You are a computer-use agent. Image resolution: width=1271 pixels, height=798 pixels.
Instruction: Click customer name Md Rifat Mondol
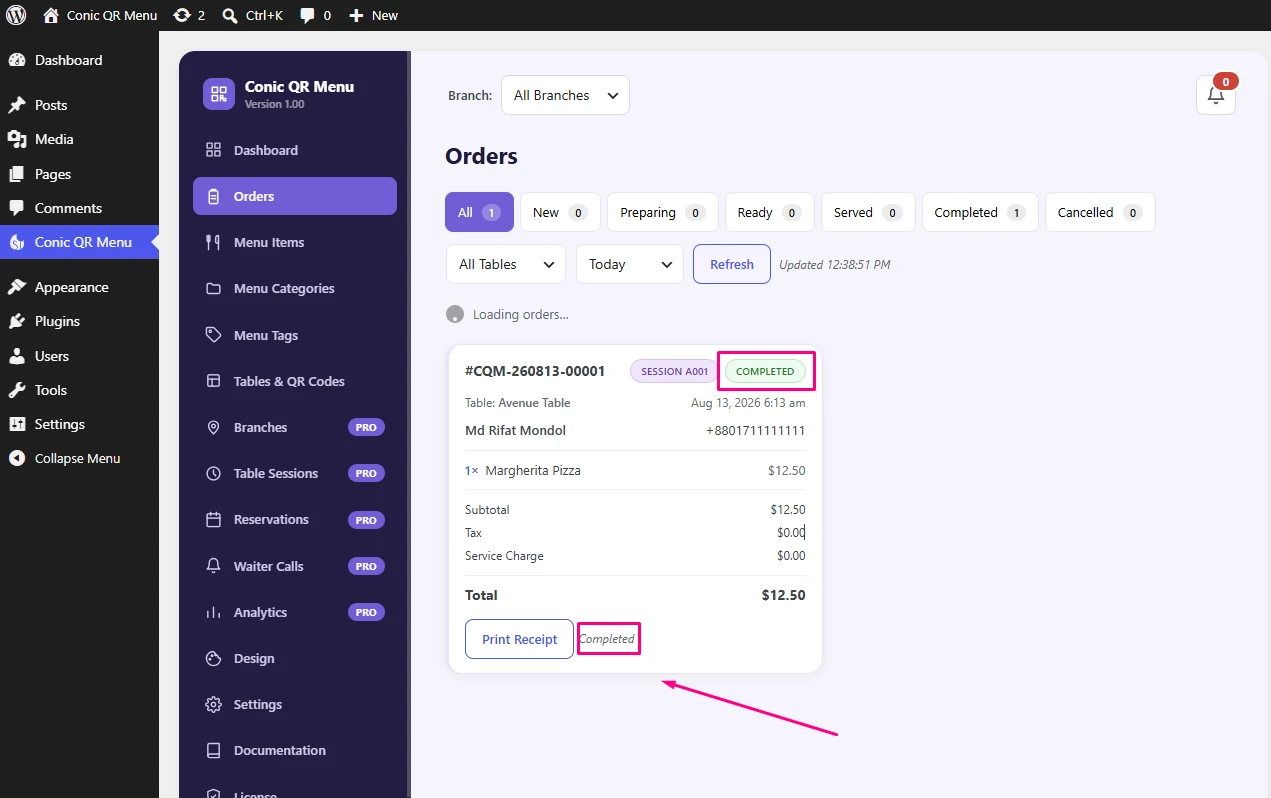click(x=515, y=431)
